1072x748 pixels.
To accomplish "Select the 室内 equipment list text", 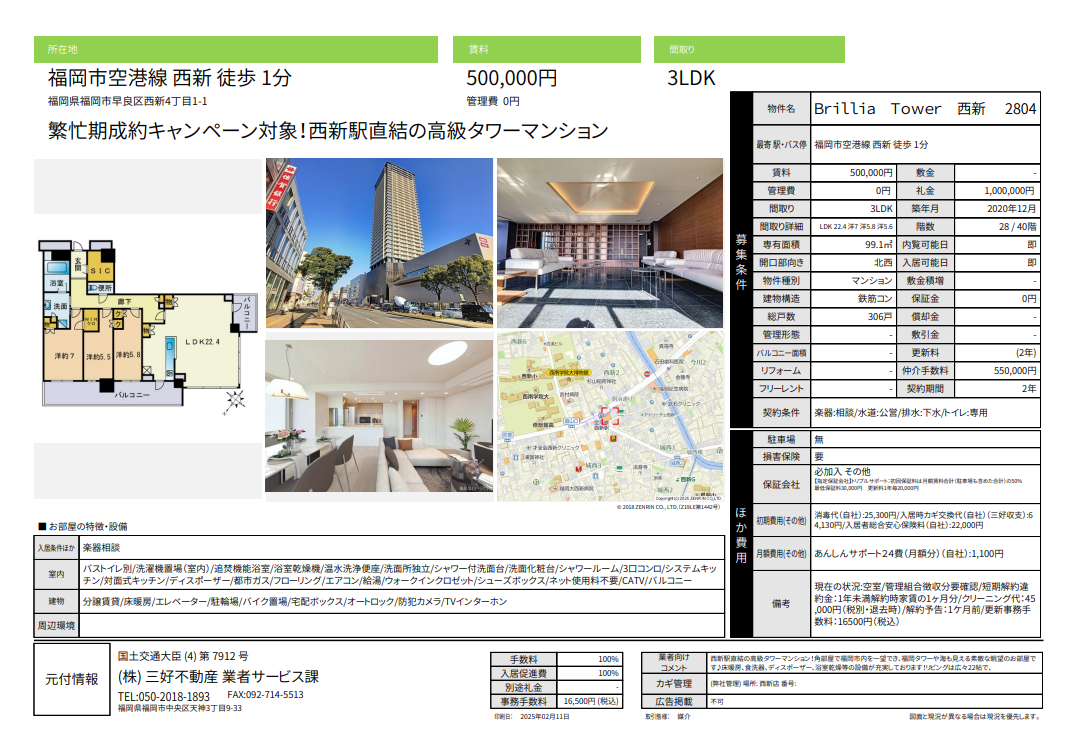I will point(400,574).
